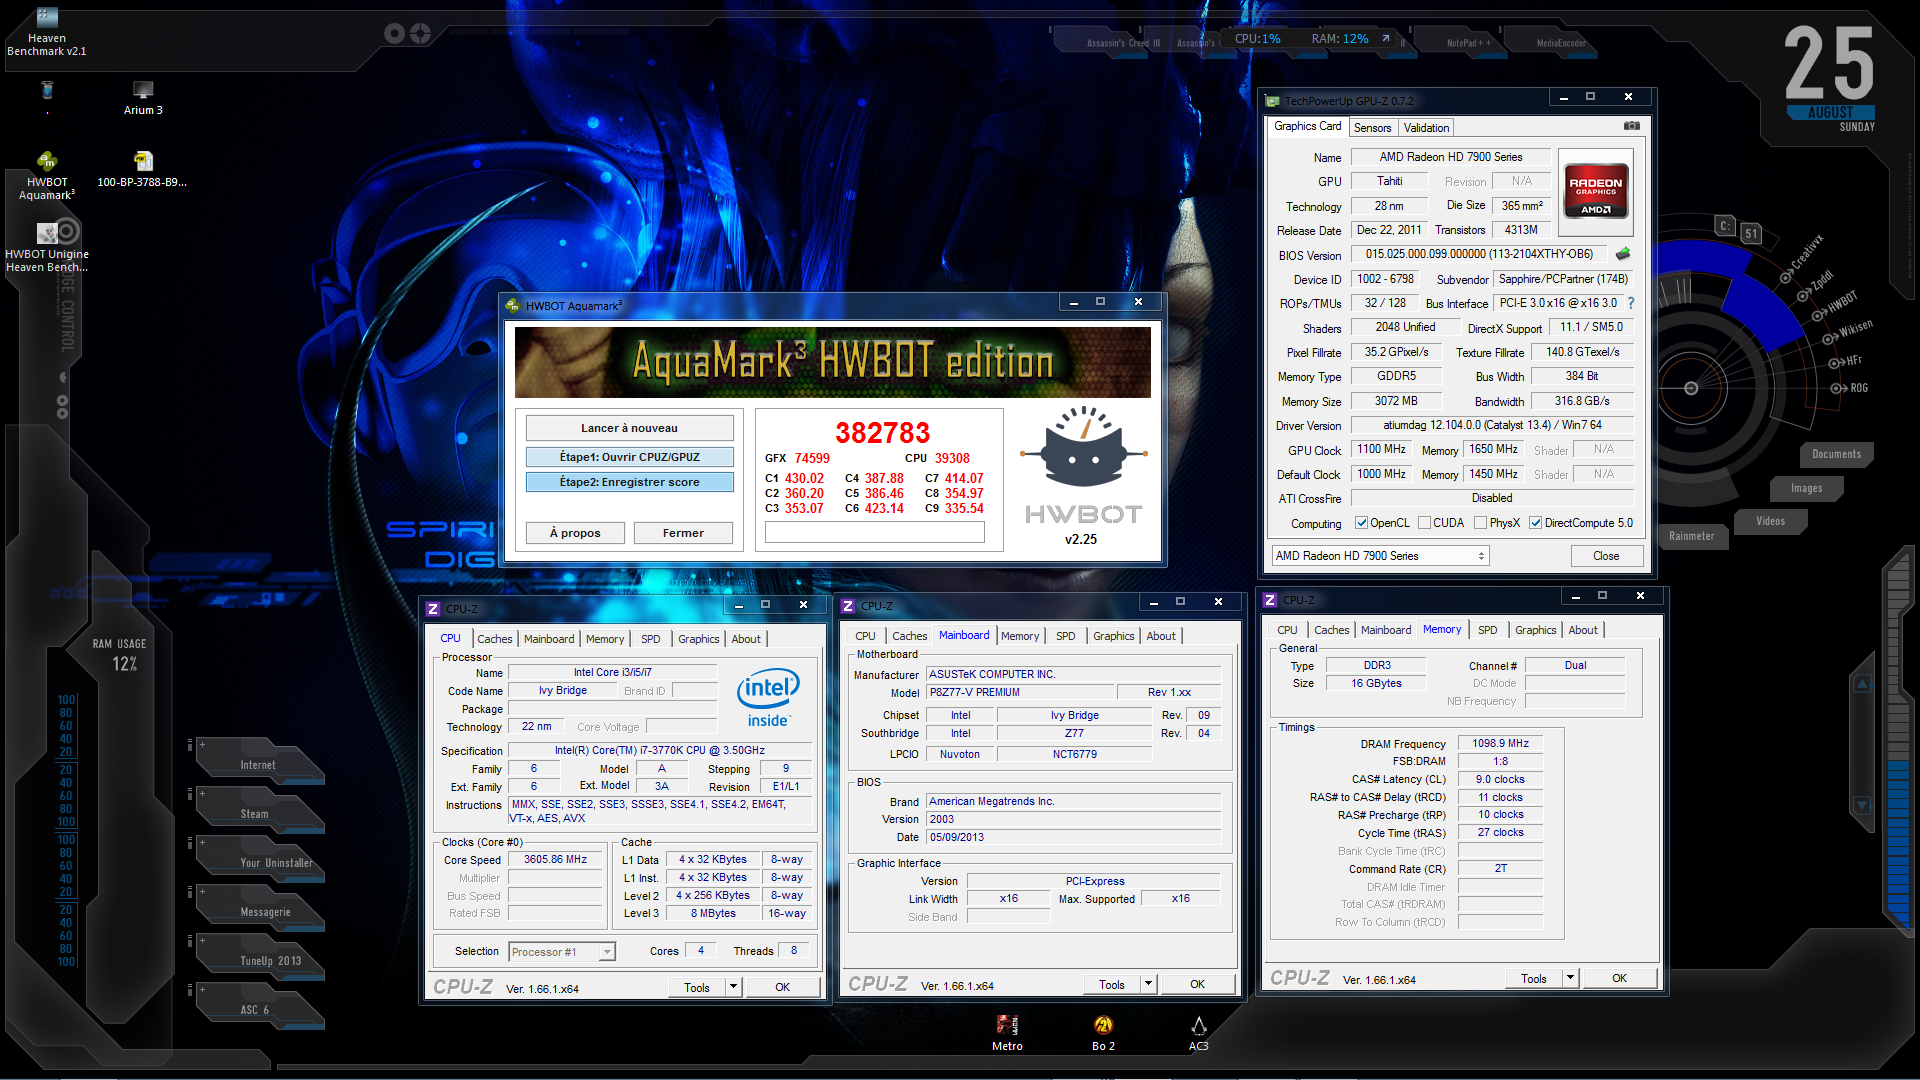
Task: Open the Rainmeter shortcut on circular dock
Action: click(x=1691, y=536)
